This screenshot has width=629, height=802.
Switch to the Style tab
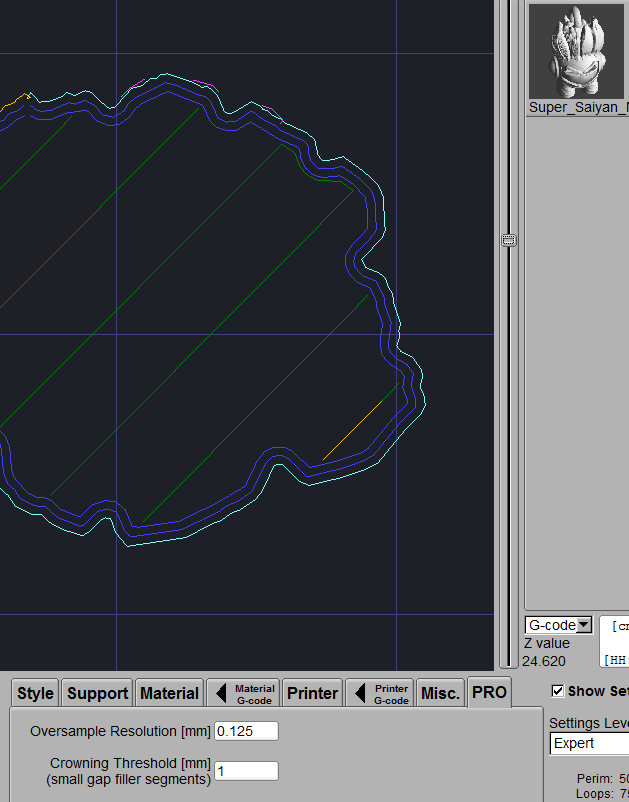[35, 693]
